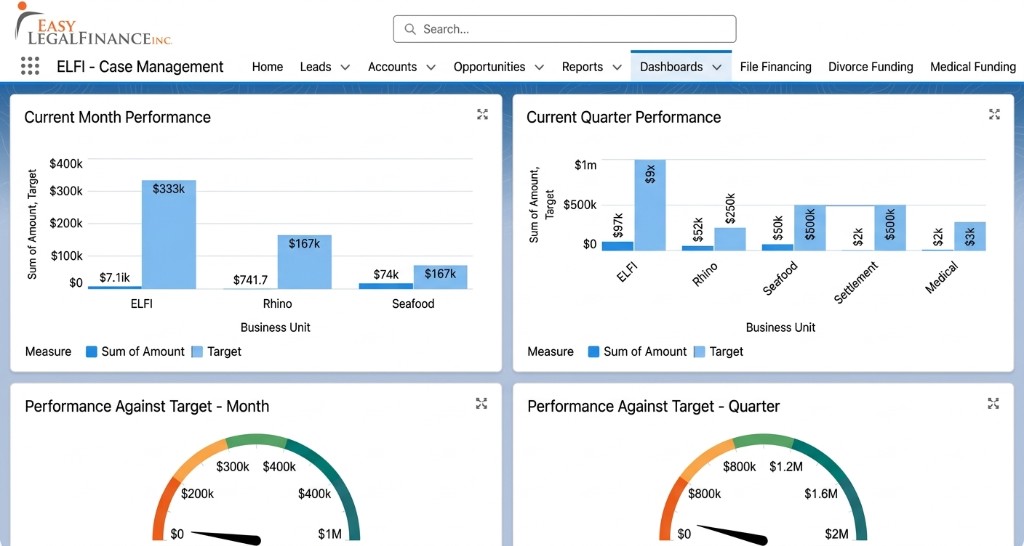
Task: Click the $3k Medical quarter target bar
Action: [x=970, y=236]
